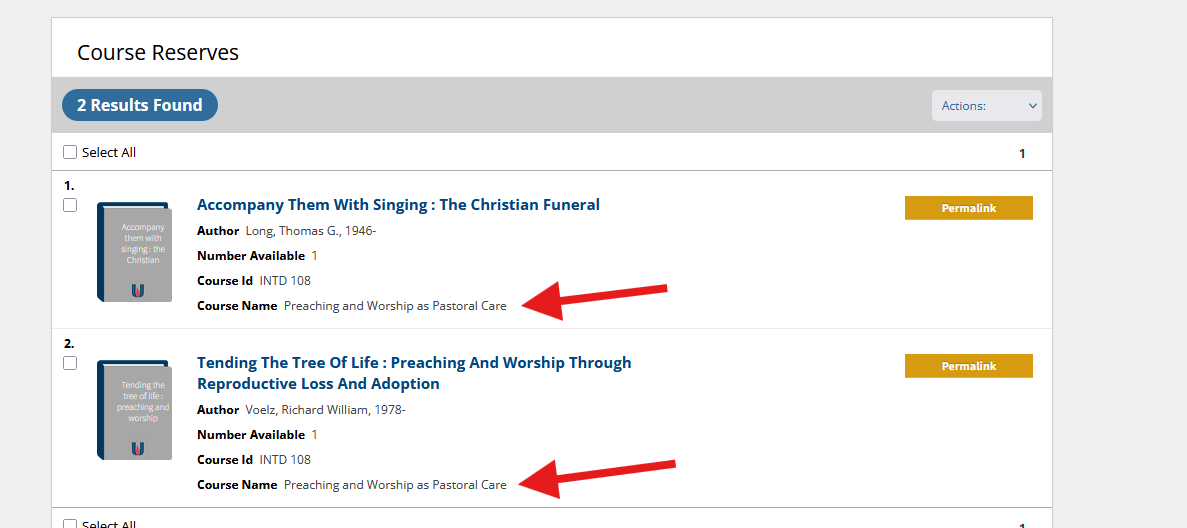This screenshot has width=1187, height=528.
Task: Click the first result's Preaching and Worship course name
Action: 395,306
